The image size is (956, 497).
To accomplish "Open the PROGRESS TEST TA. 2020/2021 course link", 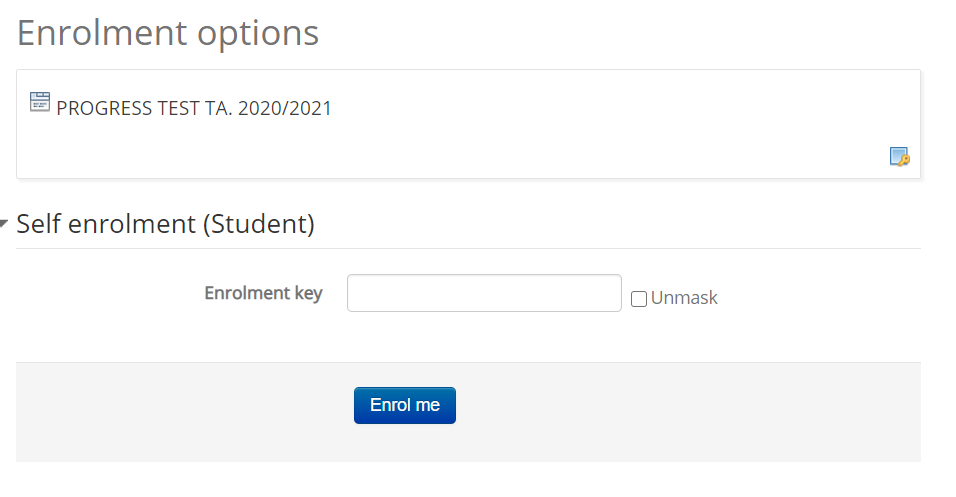I will click(194, 108).
